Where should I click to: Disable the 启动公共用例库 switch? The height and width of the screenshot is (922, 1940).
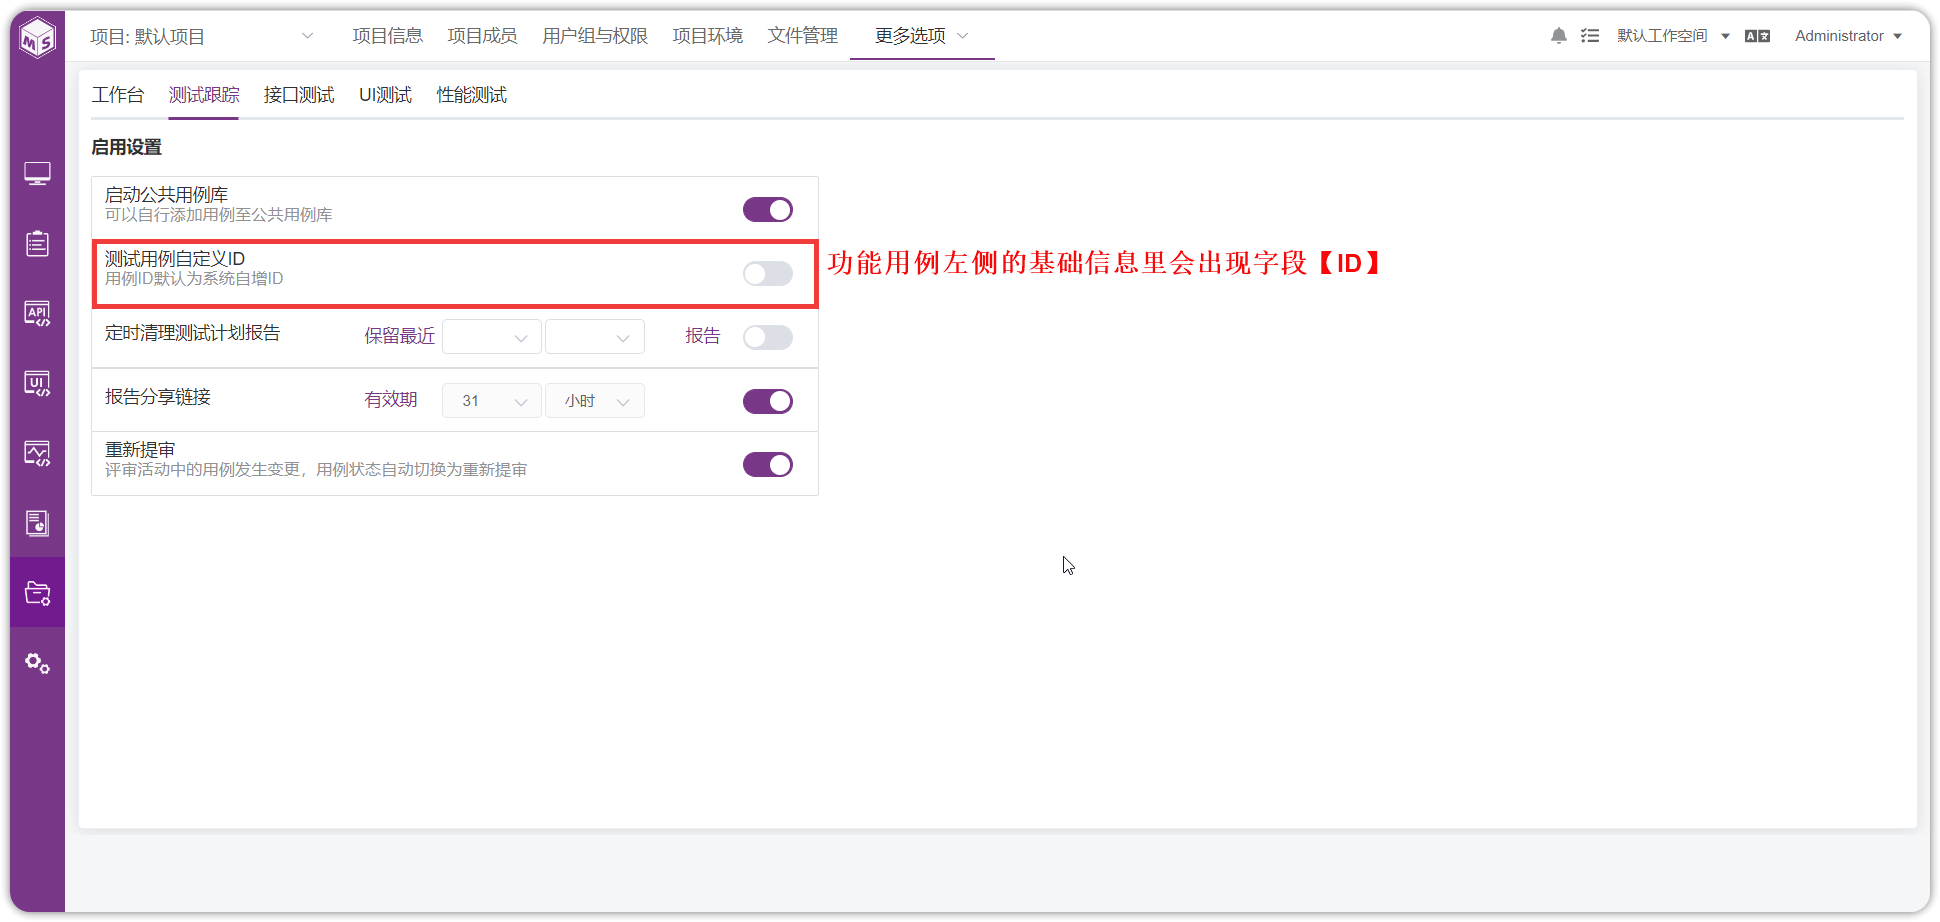tap(768, 209)
